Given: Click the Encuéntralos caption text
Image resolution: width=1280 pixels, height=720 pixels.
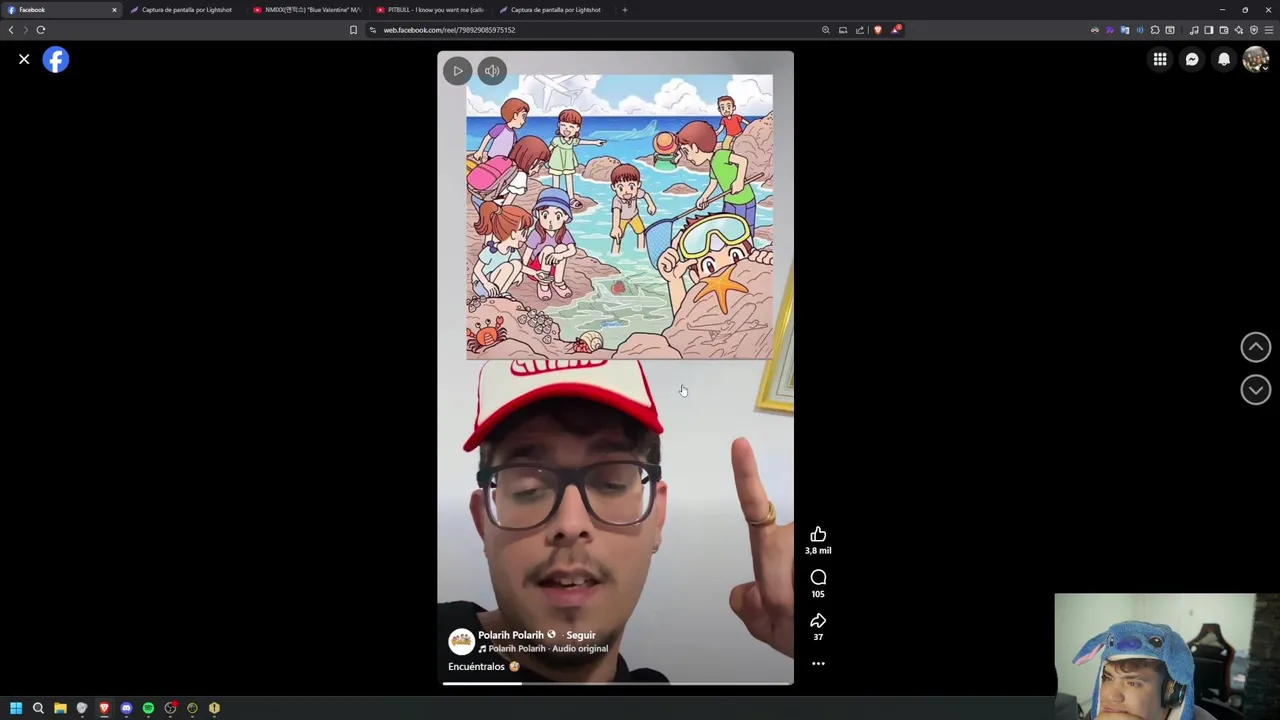Looking at the screenshot, I should 477,667.
